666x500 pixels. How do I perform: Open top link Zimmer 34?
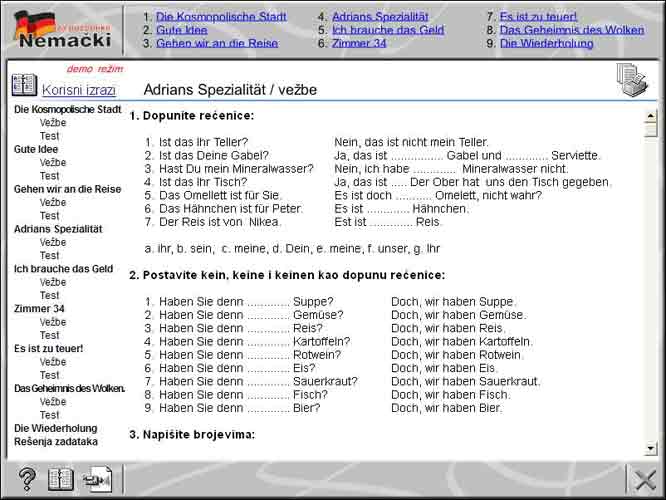click(x=358, y=43)
